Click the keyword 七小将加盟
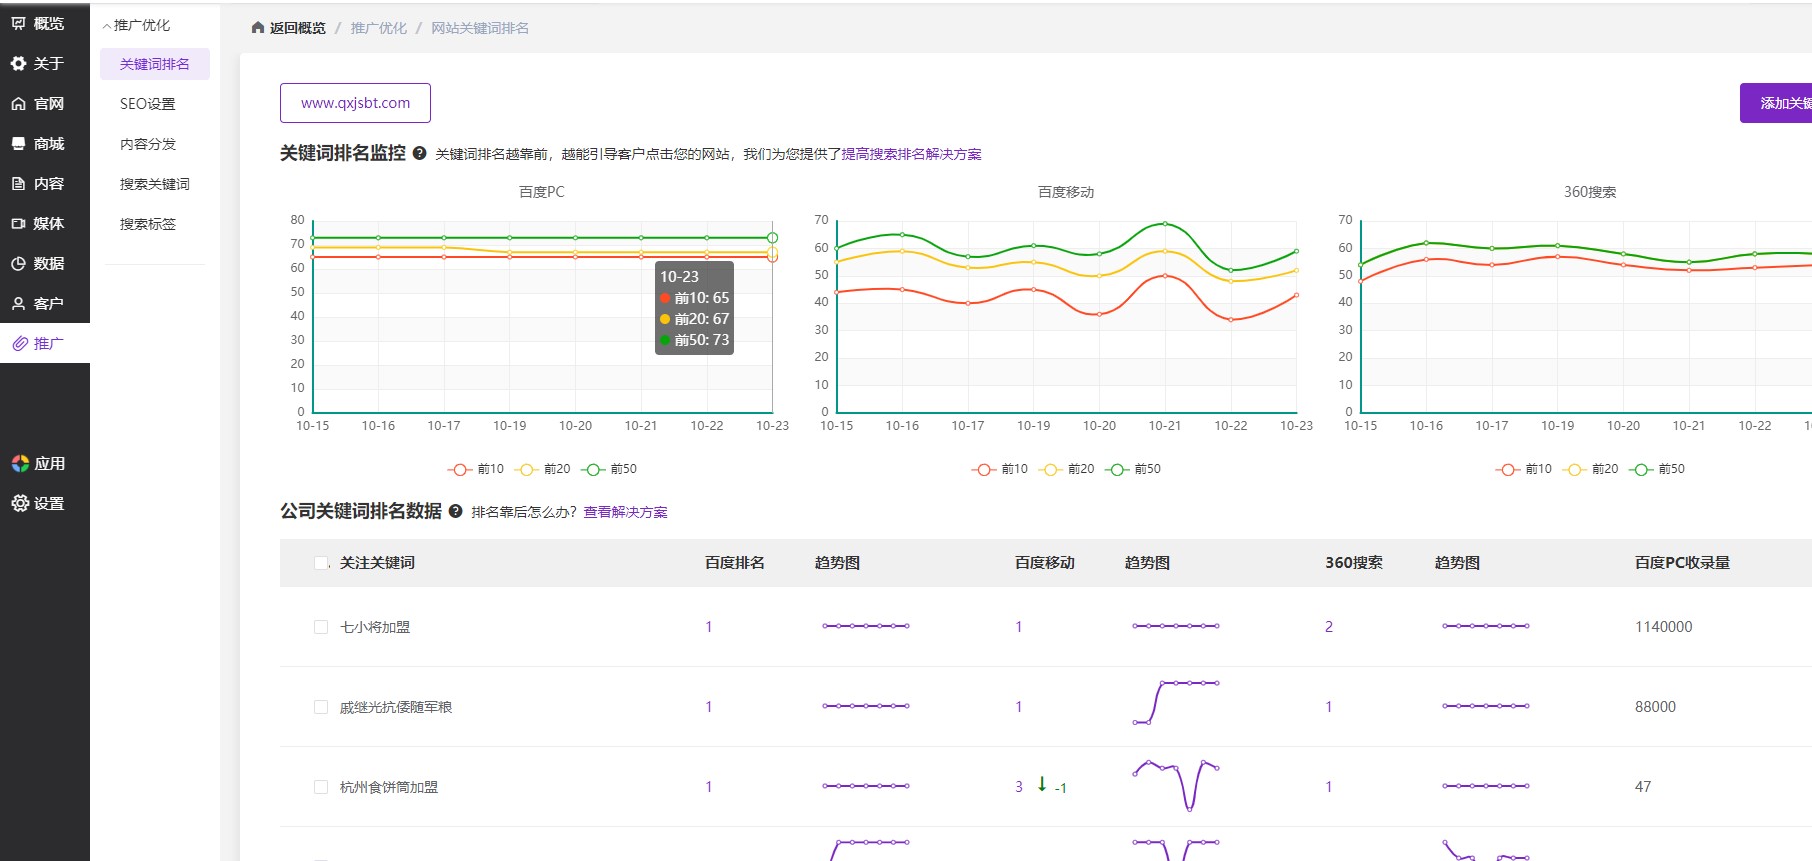This screenshot has height=861, width=1812. (375, 627)
